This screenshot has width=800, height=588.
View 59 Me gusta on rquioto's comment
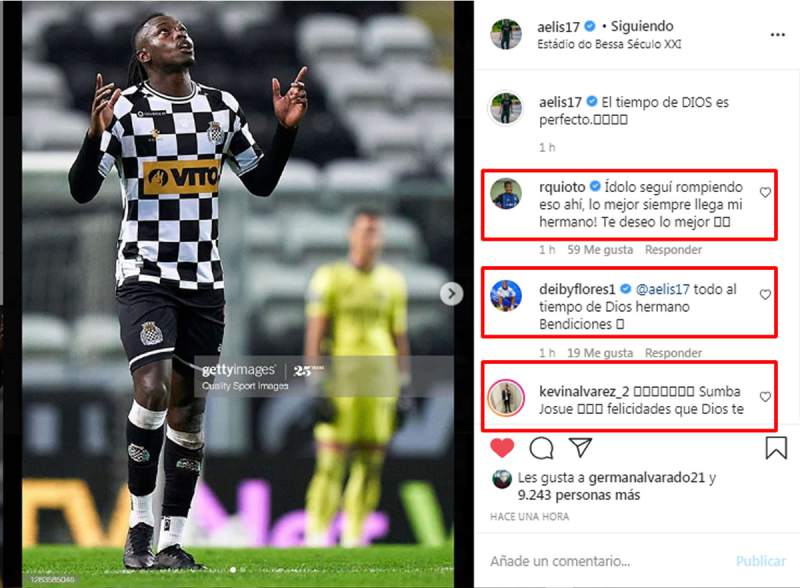coord(600,250)
